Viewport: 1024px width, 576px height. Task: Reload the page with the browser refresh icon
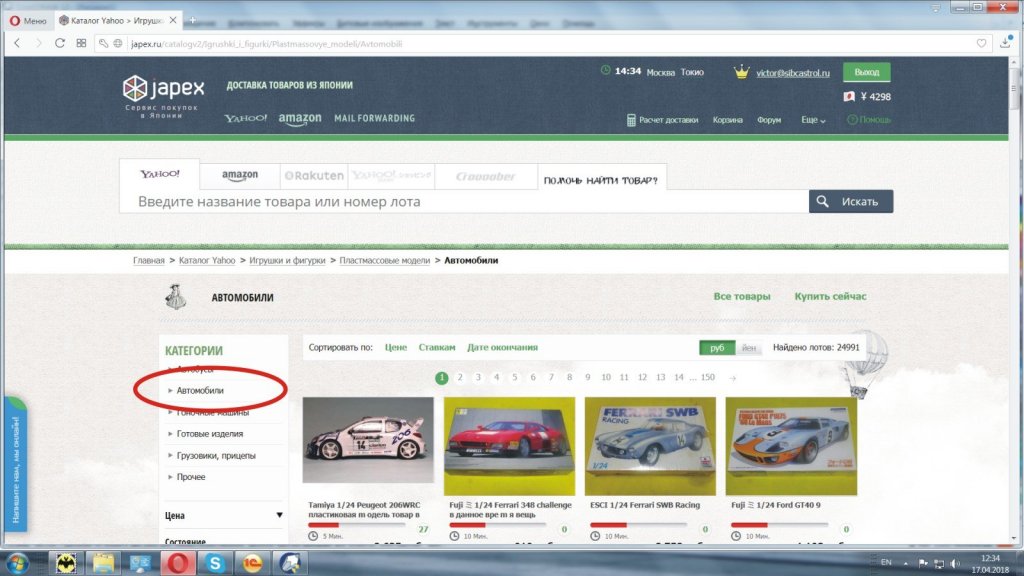coord(60,43)
